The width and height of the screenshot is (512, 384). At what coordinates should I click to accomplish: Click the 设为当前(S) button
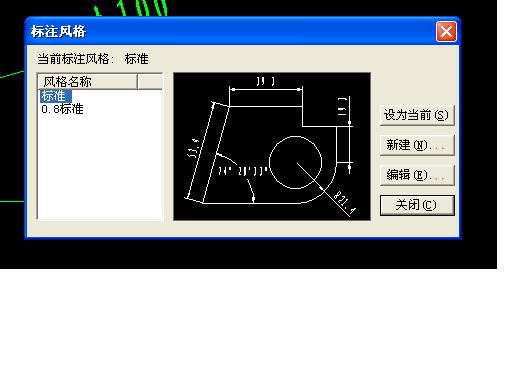coord(417,115)
